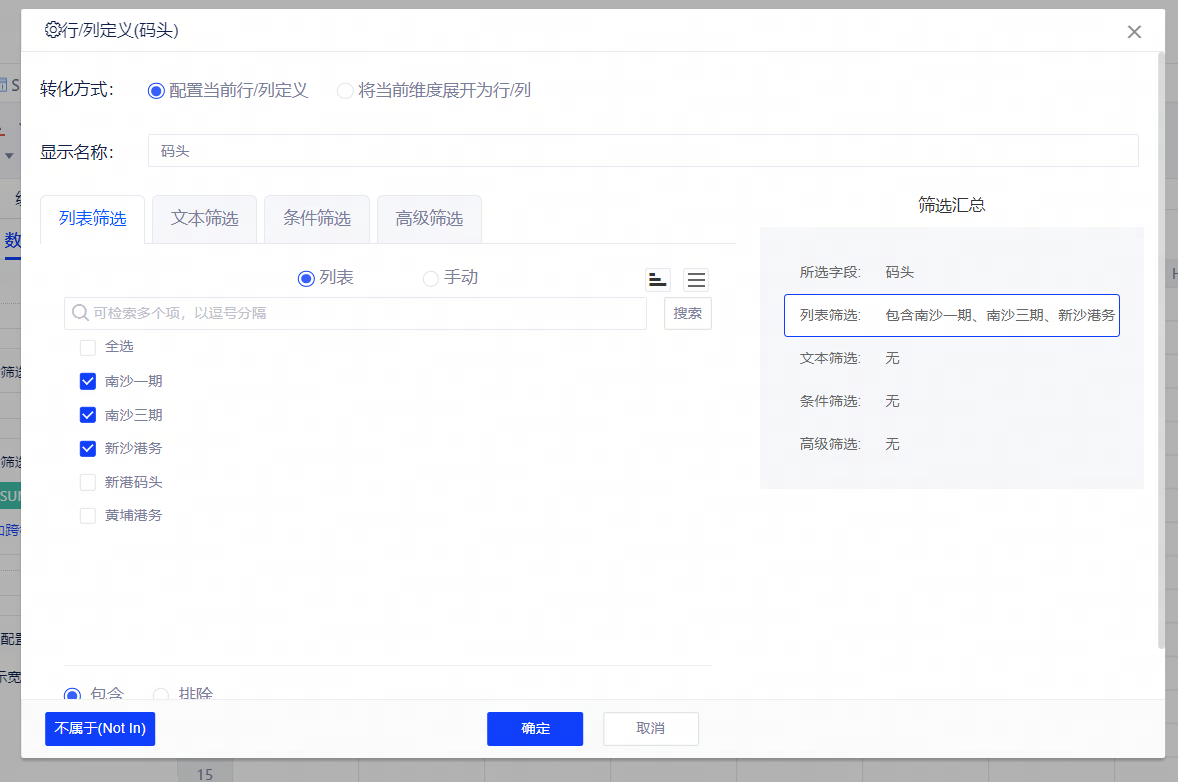Click the 显示名称 input field
This screenshot has height=782, width=1178.
coord(642,151)
